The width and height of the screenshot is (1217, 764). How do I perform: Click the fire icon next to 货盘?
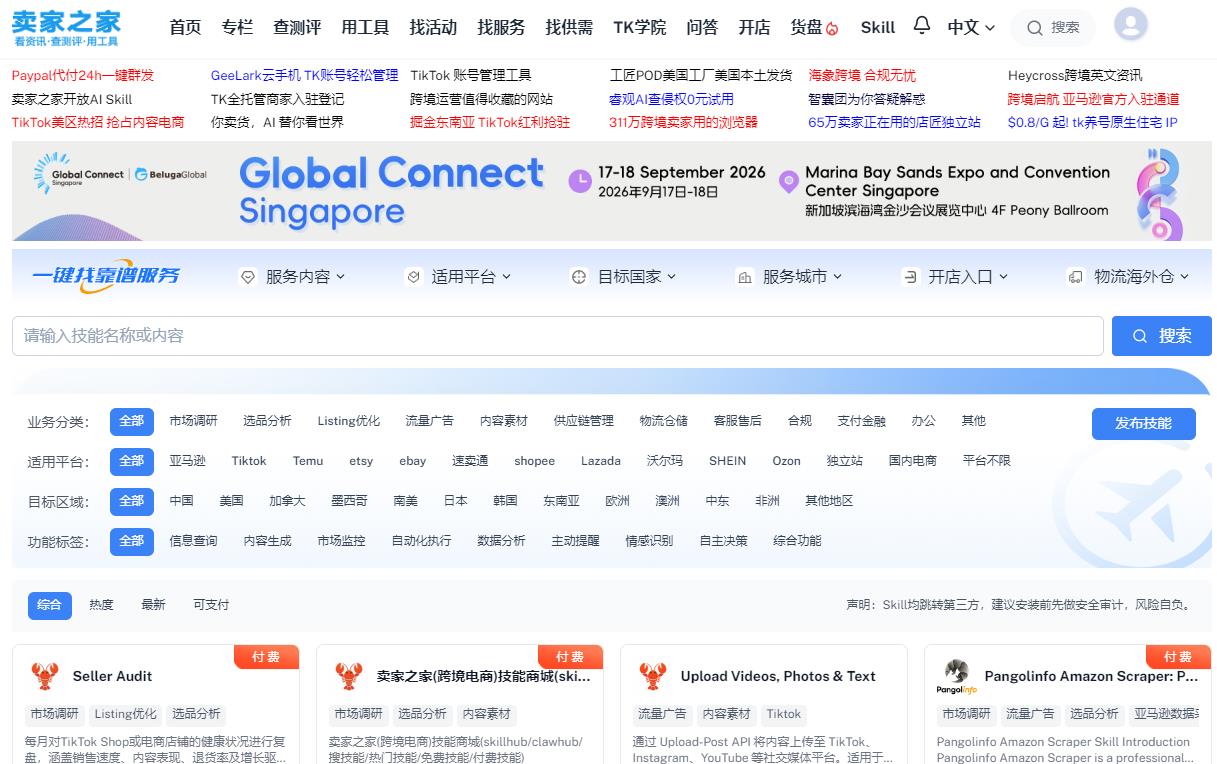click(x=833, y=28)
